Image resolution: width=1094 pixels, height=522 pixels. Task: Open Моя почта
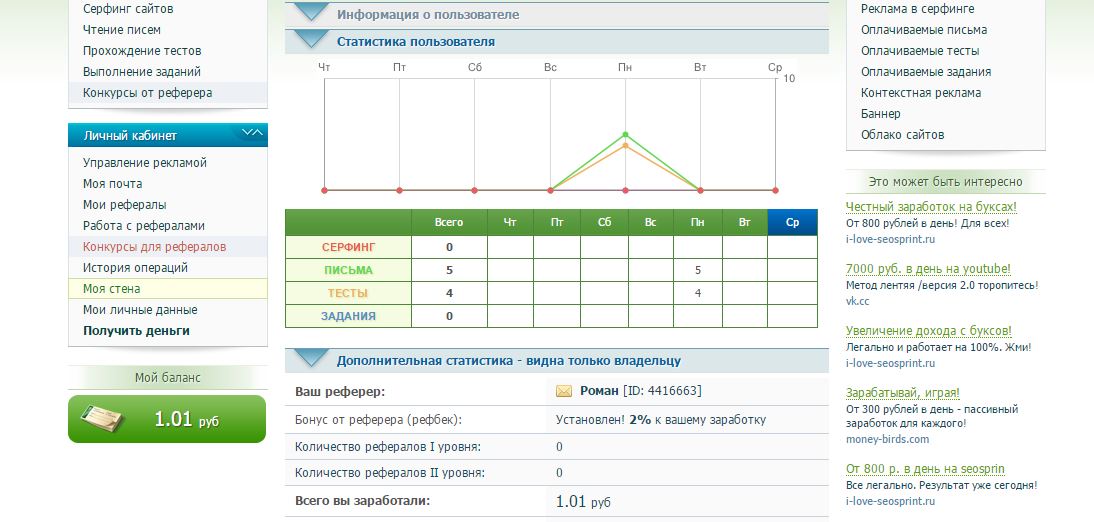tap(112, 184)
